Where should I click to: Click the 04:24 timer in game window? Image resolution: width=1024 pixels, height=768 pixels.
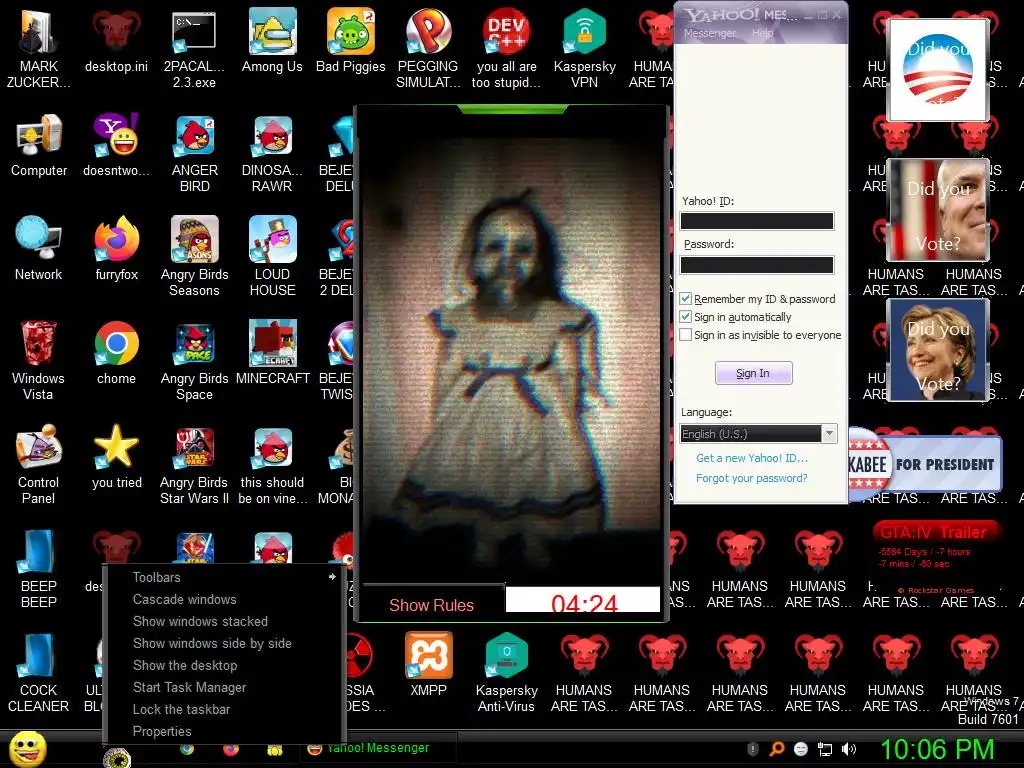583,600
